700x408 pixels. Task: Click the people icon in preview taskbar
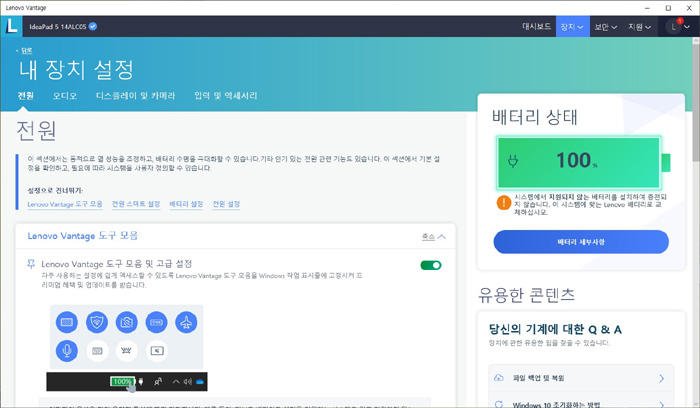158,382
